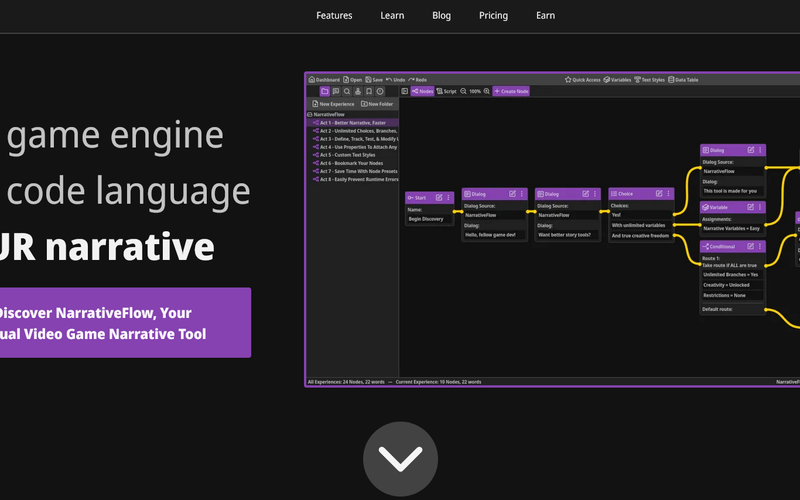Click New Experience button
800x500 pixels.
[333, 104]
